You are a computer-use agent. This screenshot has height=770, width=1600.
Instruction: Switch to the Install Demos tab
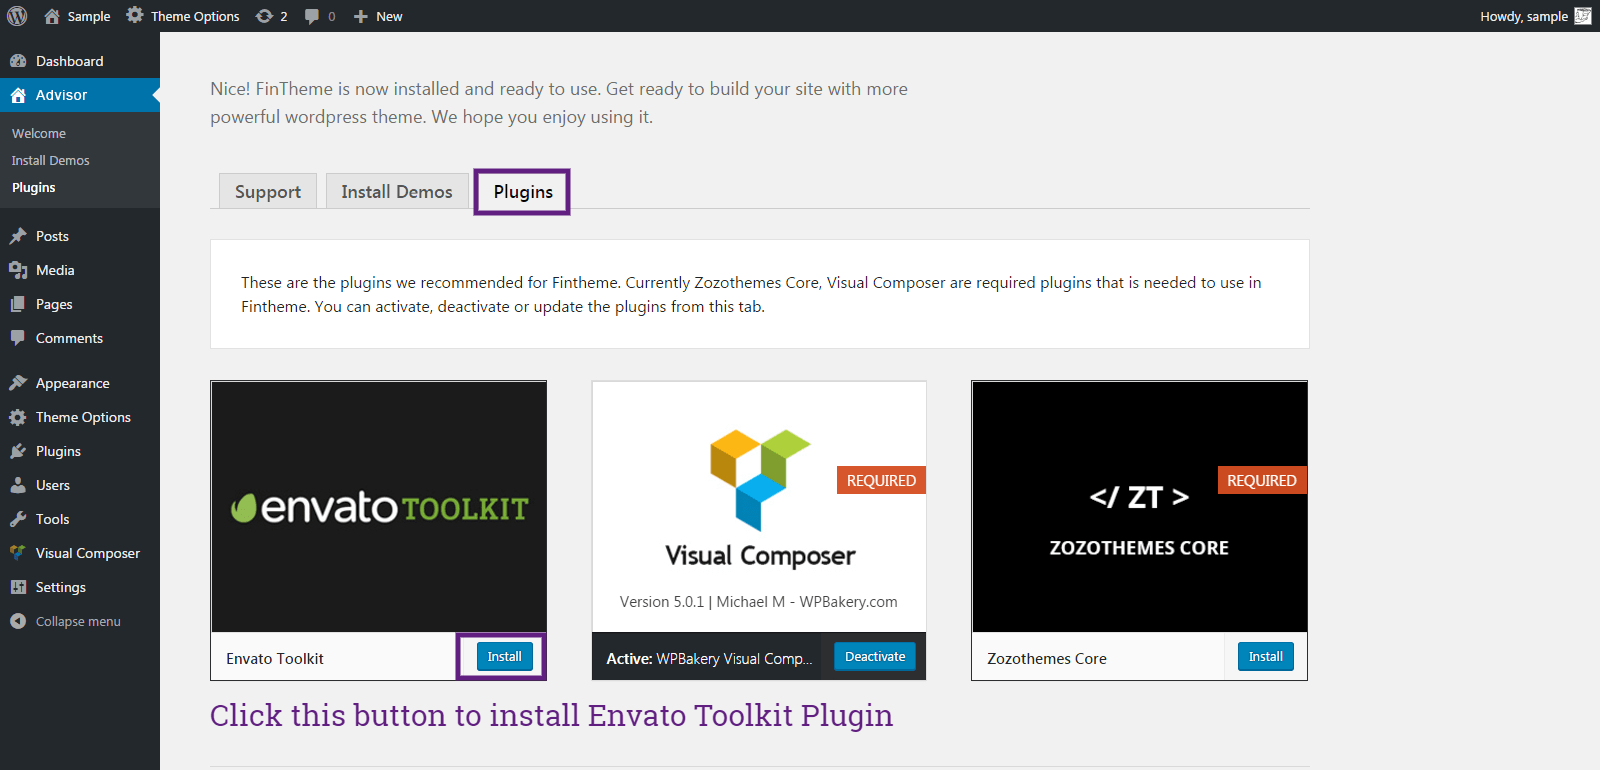click(397, 191)
